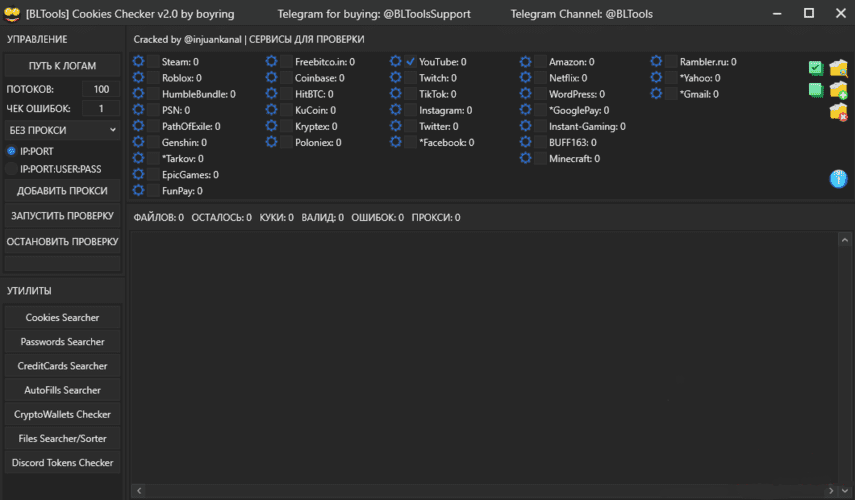Select the IP:PORT:USER:PASS radio button

coord(11,169)
